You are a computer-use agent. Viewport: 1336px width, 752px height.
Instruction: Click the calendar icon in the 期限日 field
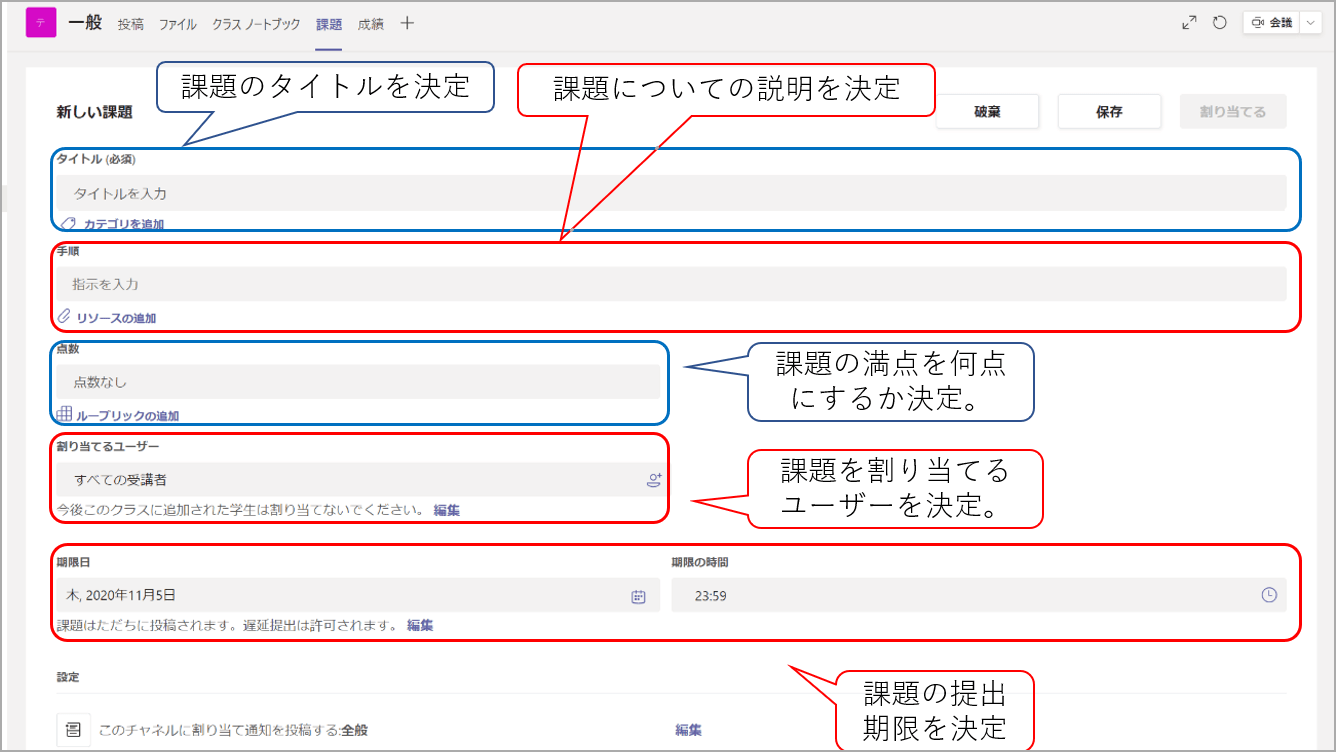[x=638, y=596]
